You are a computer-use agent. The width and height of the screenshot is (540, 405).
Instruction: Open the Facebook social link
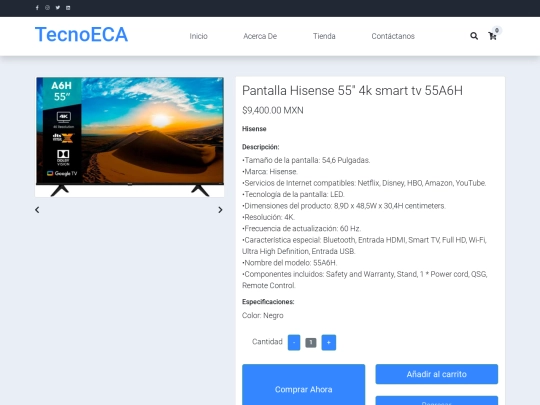click(x=37, y=8)
